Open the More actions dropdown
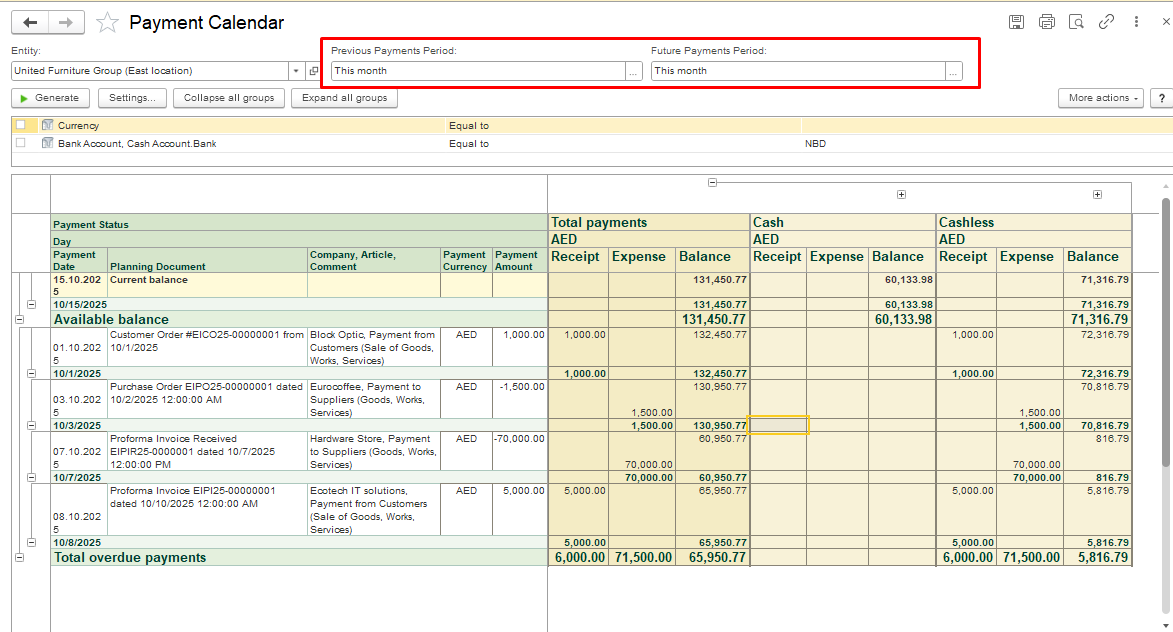The image size is (1173, 632). (x=1100, y=98)
